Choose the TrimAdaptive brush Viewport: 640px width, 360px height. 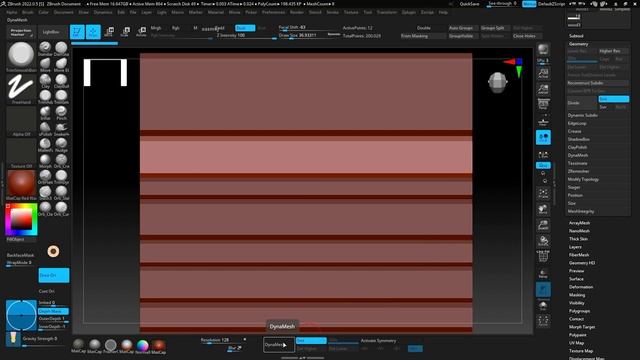pos(45,96)
